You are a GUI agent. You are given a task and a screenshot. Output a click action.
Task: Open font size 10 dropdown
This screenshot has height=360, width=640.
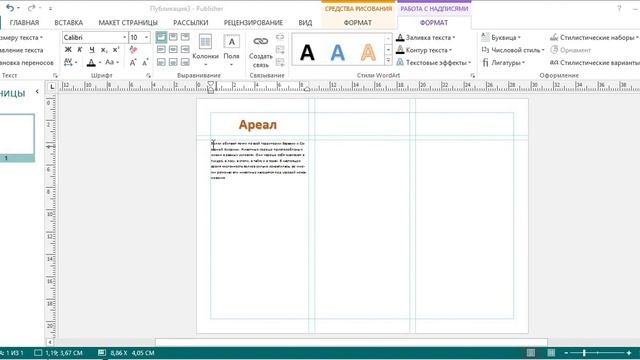coord(146,38)
